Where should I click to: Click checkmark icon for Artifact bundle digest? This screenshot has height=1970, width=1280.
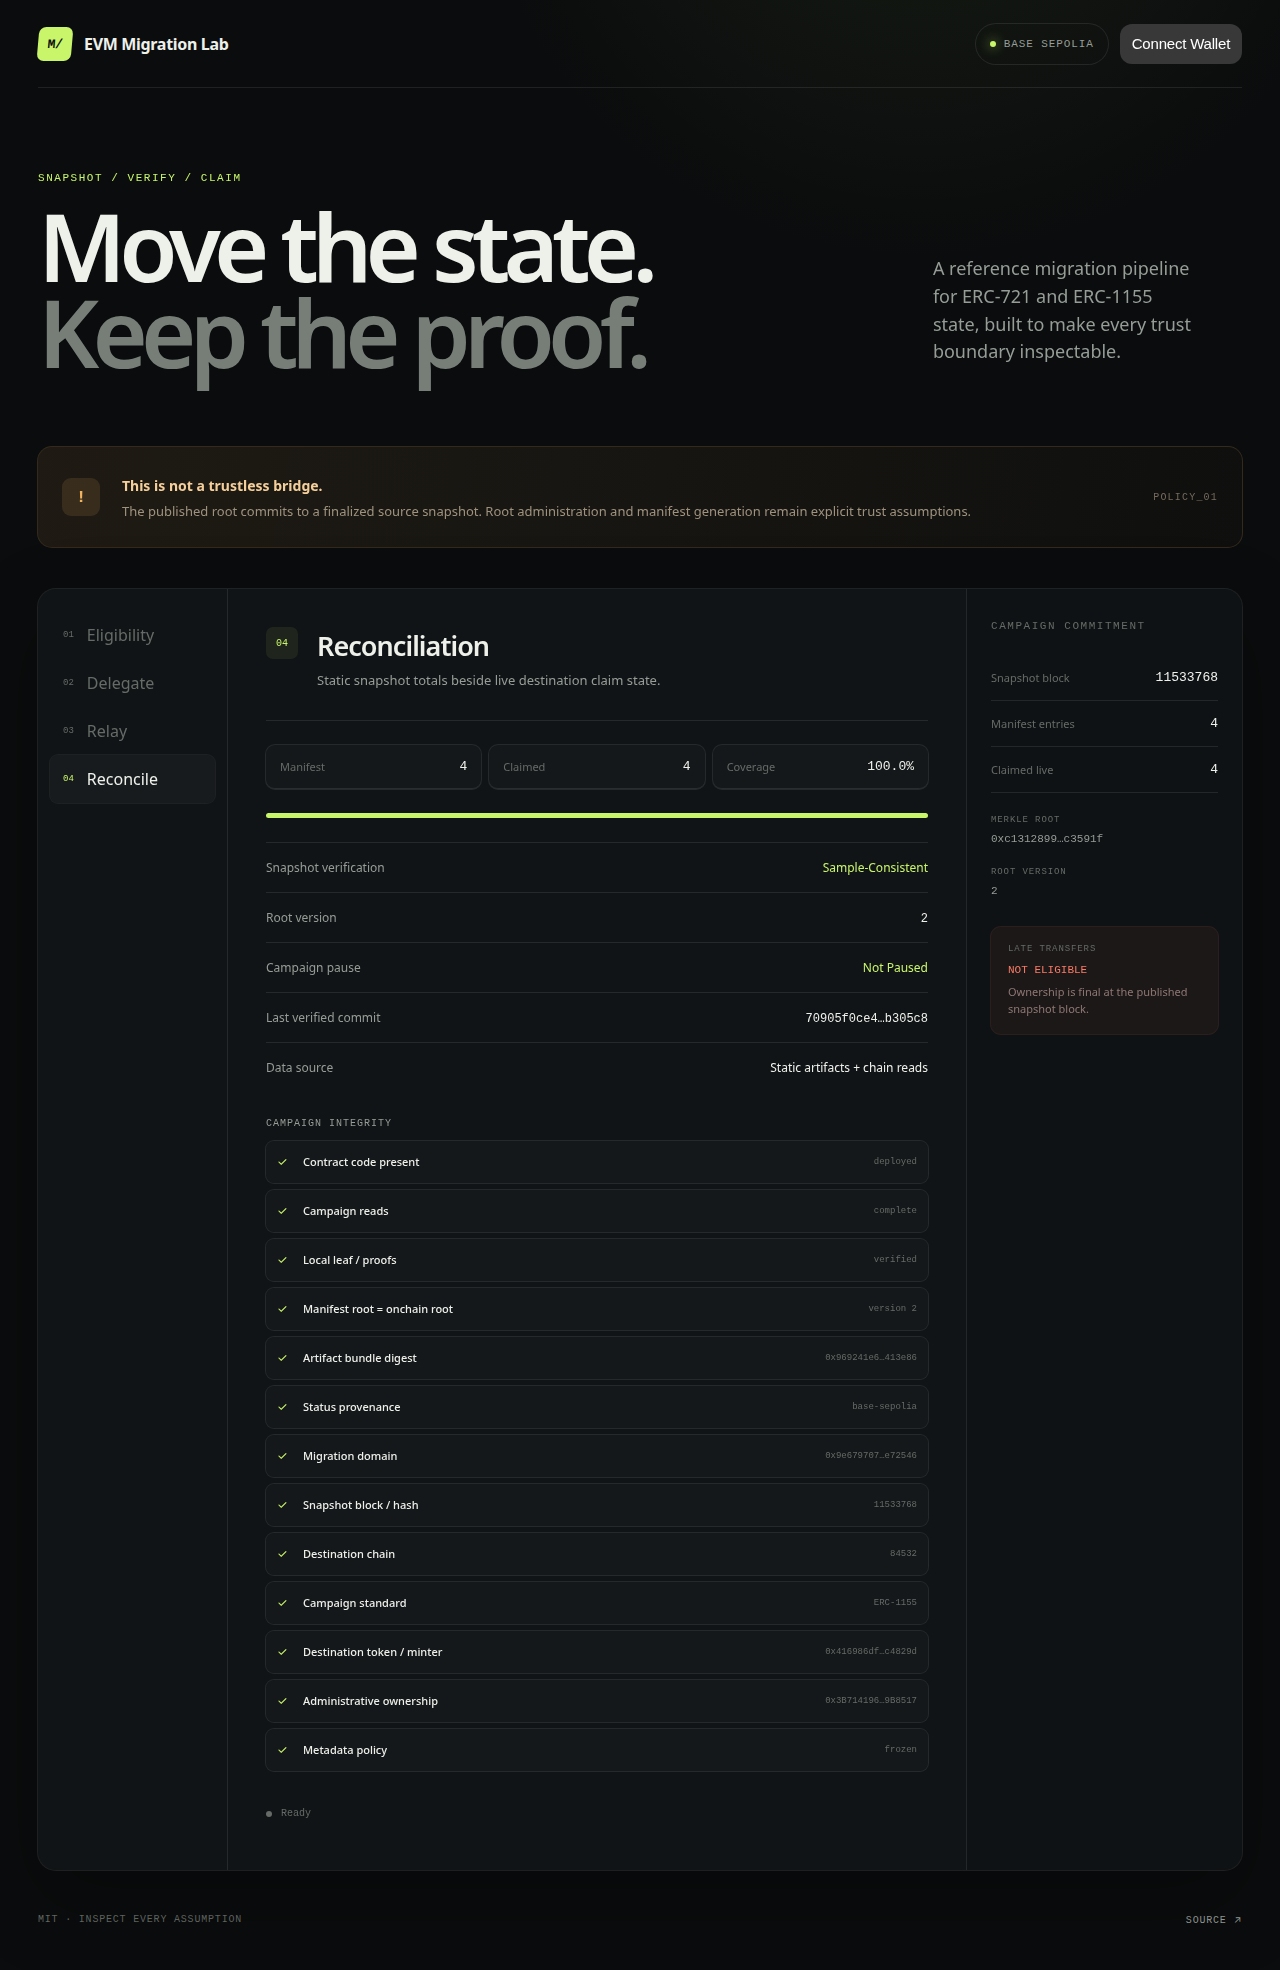283,1358
